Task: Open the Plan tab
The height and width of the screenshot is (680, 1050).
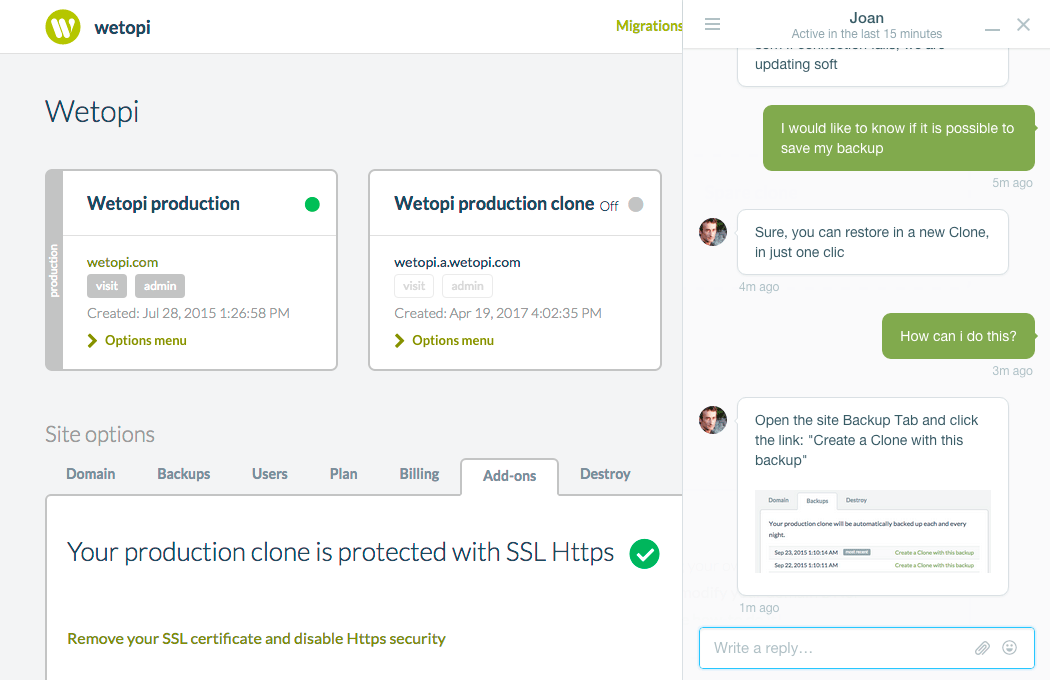Action: pos(344,474)
